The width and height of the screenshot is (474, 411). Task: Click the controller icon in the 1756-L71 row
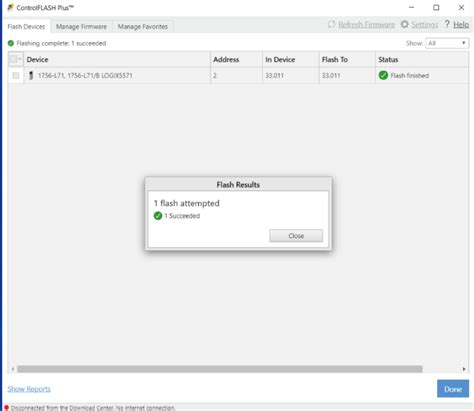pyautogui.click(x=31, y=75)
